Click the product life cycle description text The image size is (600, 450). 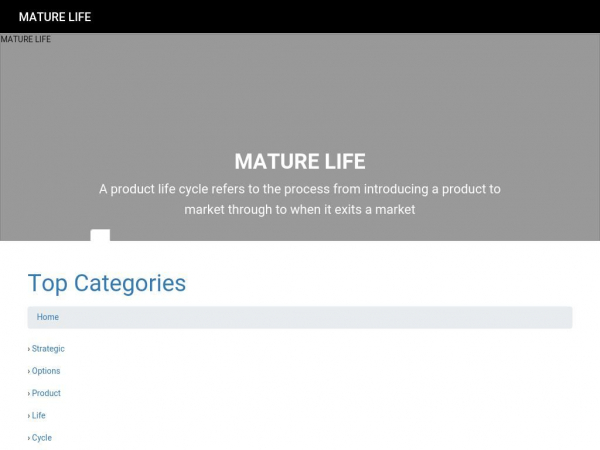tap(300, 199)
